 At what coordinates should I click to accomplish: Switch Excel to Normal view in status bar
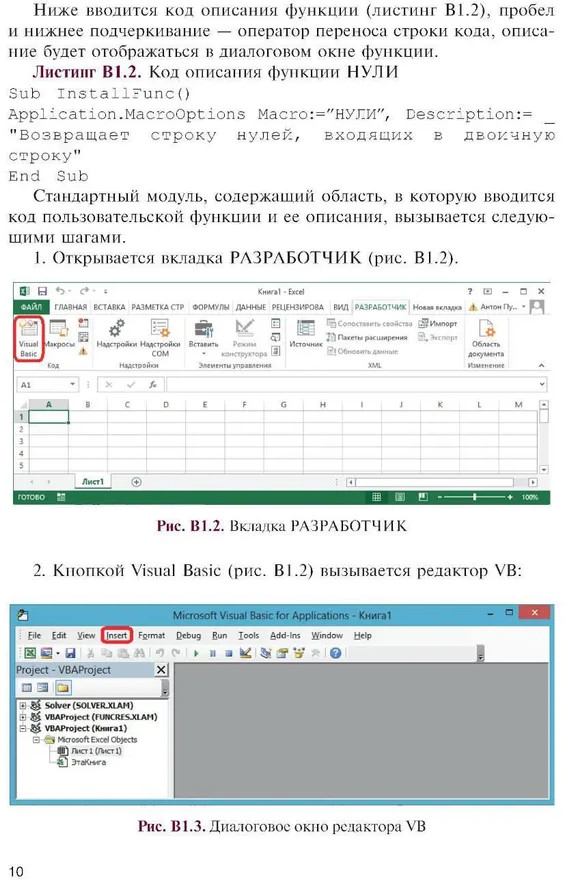click(377, 497)
